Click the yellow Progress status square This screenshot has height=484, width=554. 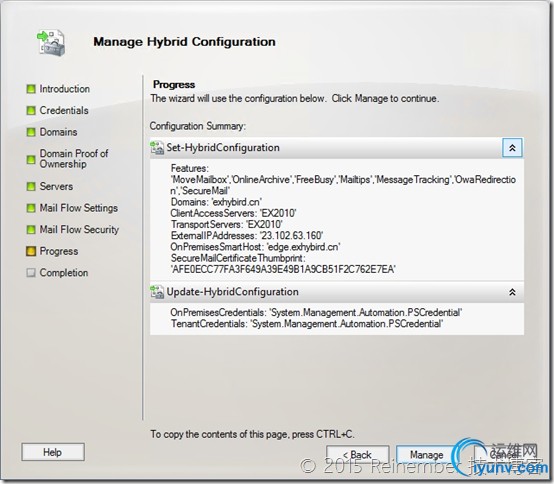(x=31, y=252)
